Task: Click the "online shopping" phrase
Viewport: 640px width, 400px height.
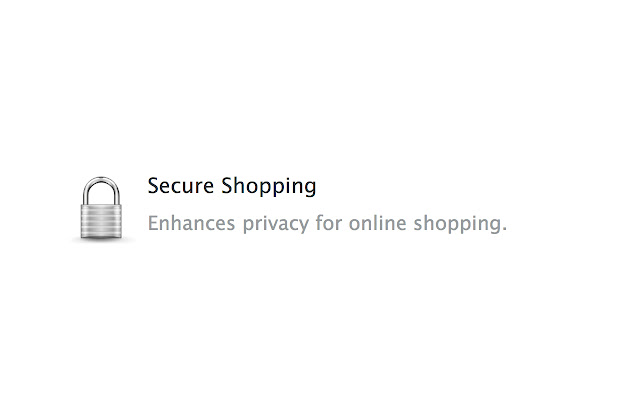Action: coord(425,223)
